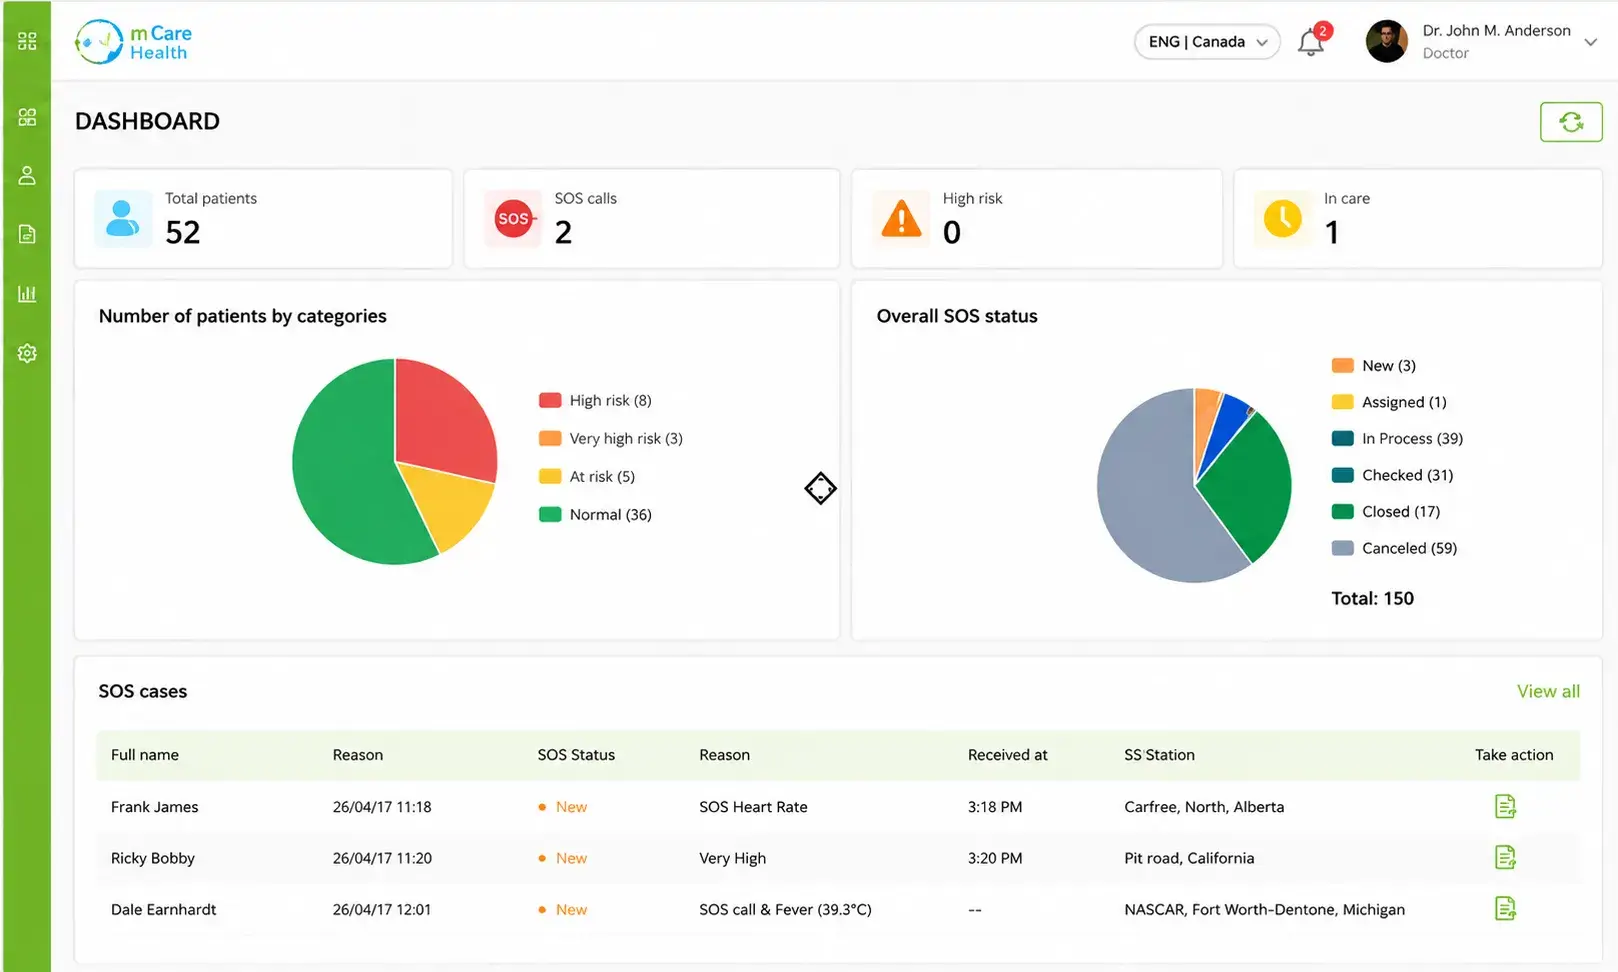Viewport: 1618px width, 972px height.
Task: Toggle Closed (17) legend swatch
Action: tap(1343, 511)
